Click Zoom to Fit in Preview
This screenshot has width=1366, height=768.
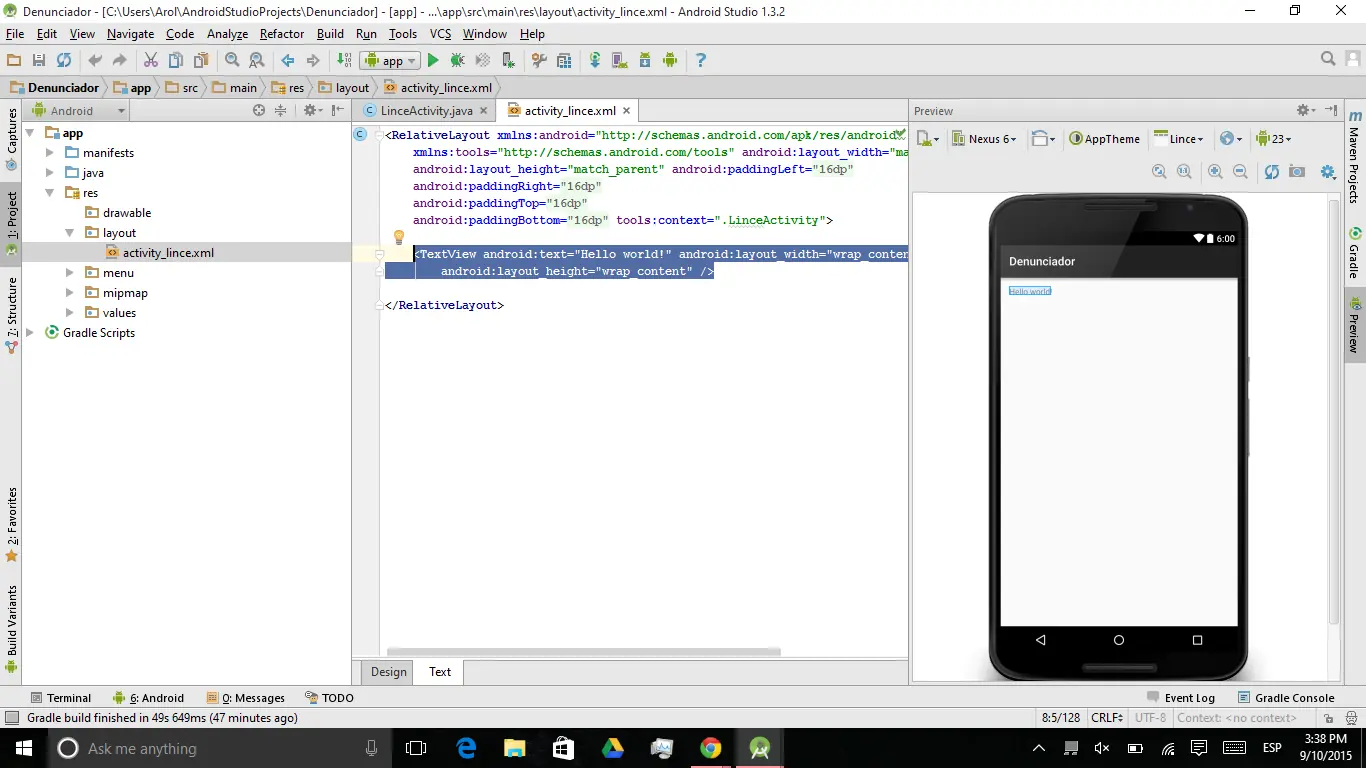[1159, 171]
